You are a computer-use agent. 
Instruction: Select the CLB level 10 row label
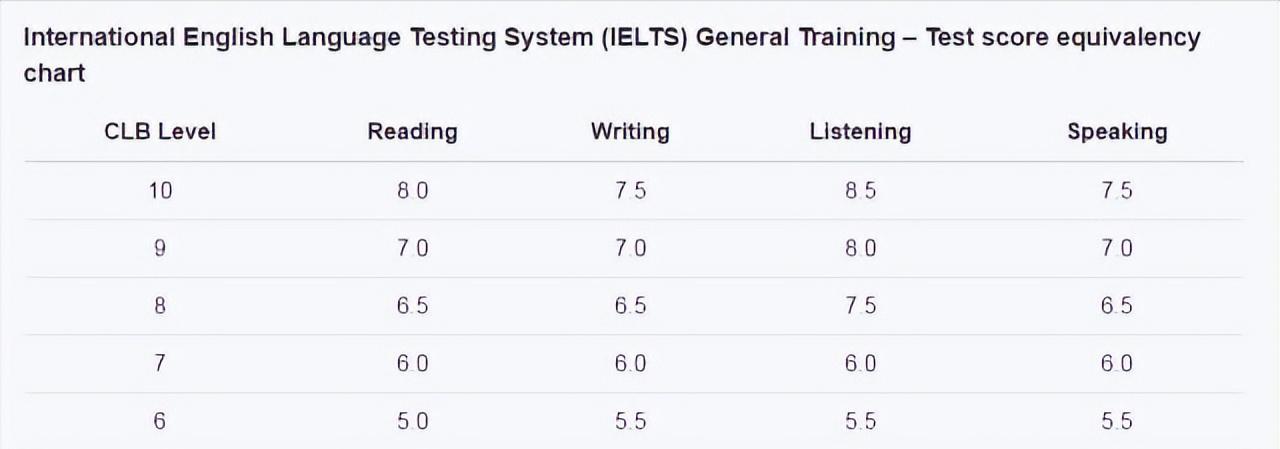tap(160, 191)
